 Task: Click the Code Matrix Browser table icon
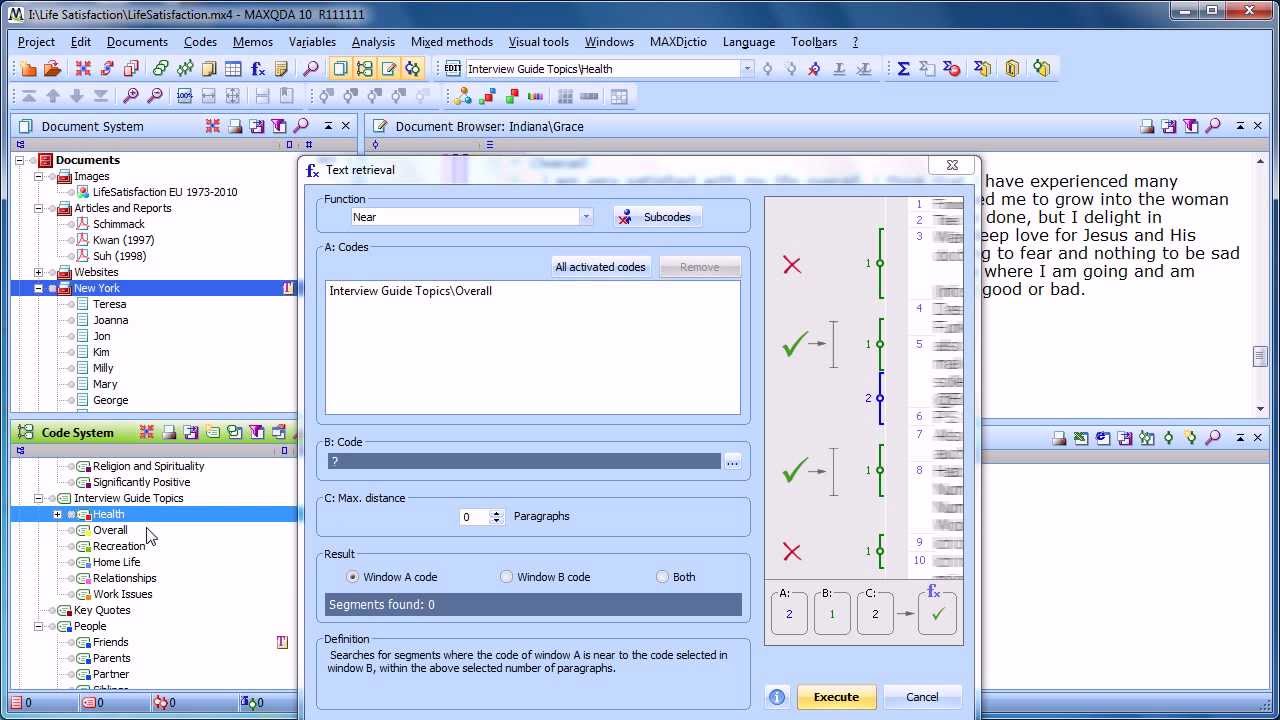233,69
